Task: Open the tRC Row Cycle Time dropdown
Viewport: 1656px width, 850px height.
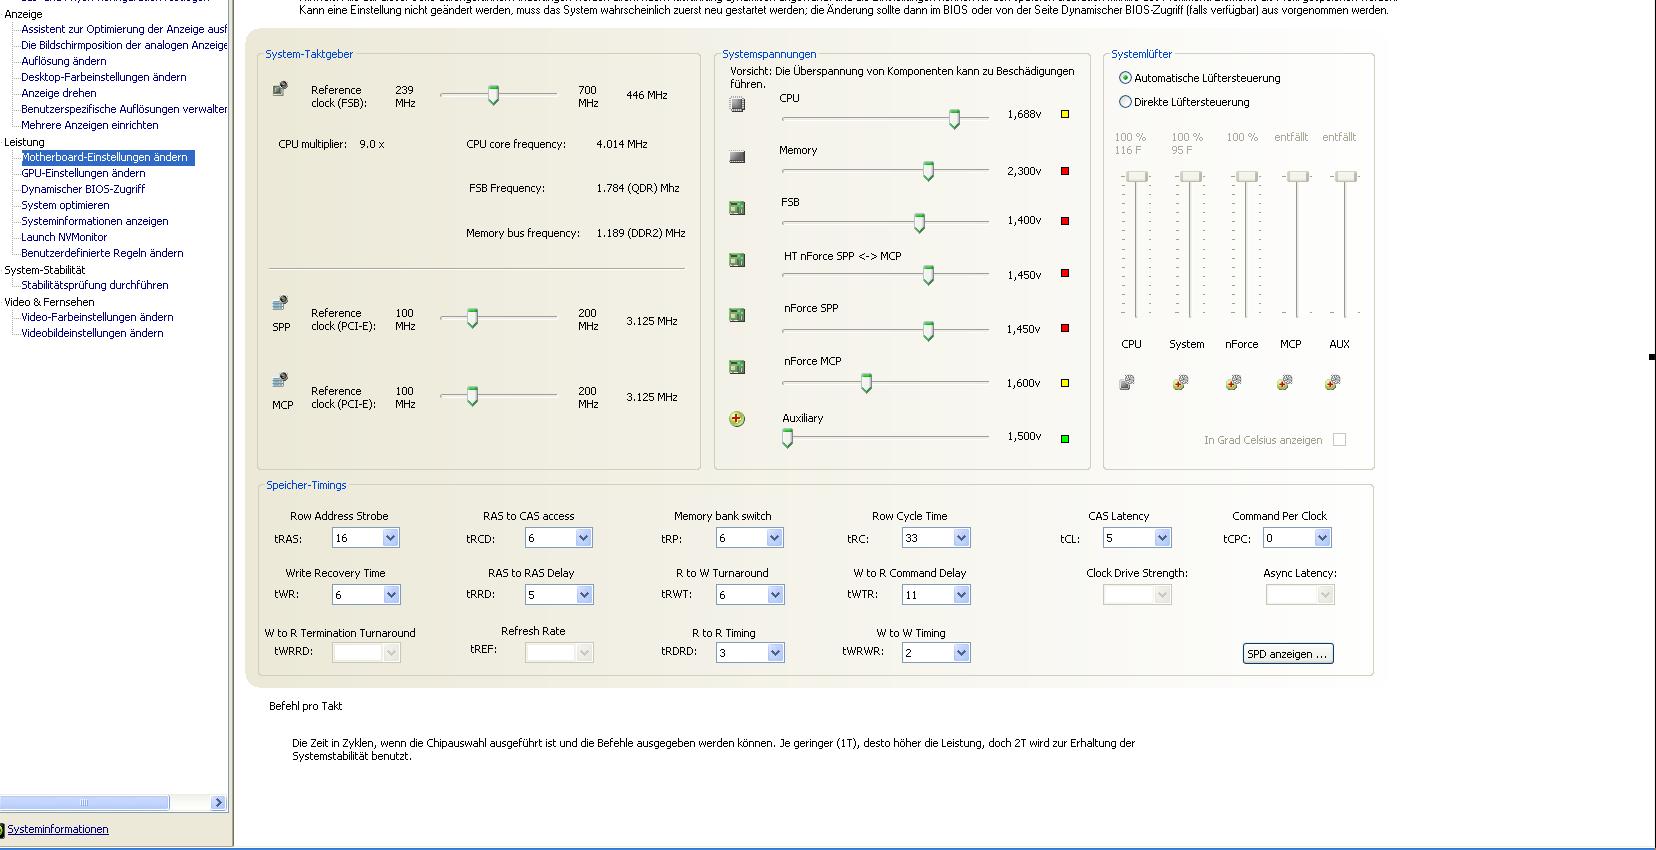Action: (961, 538)
